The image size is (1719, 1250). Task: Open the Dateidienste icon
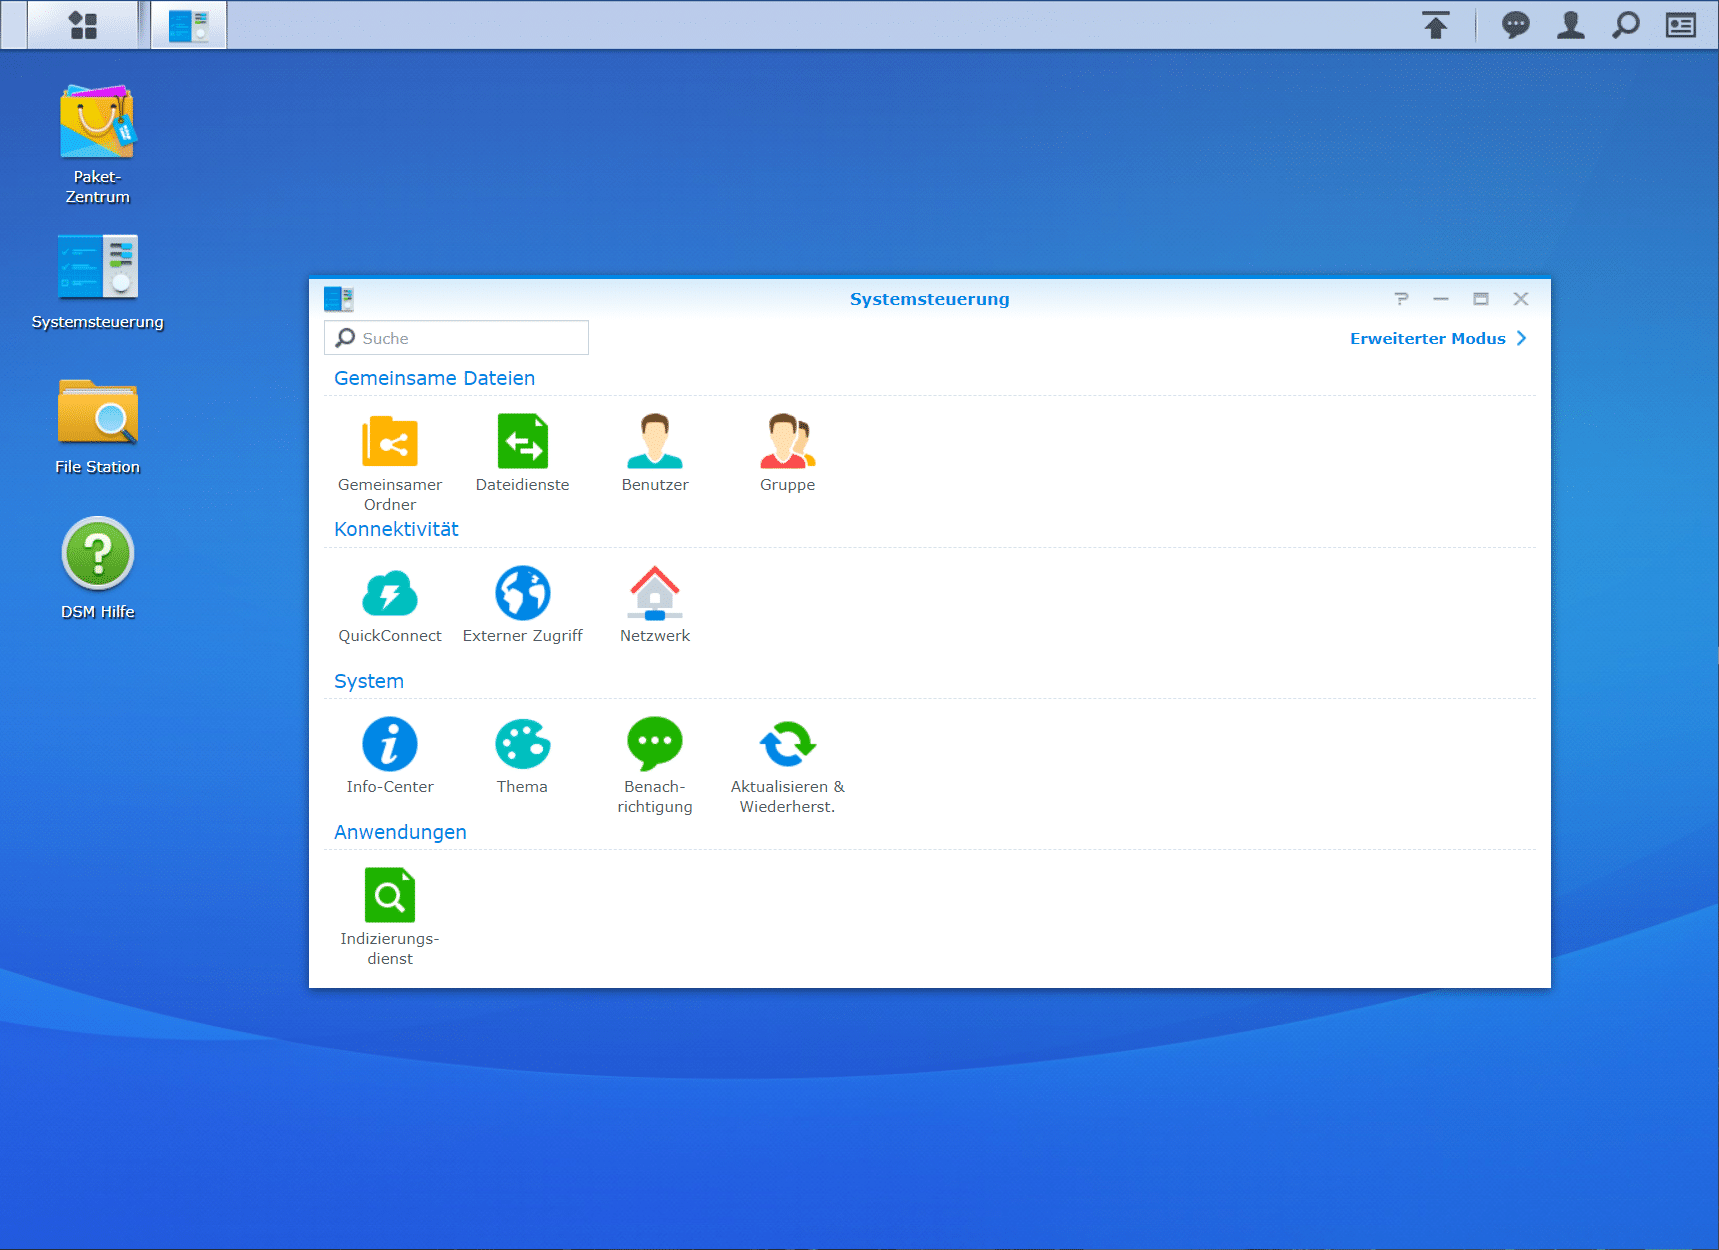[522, 442]
